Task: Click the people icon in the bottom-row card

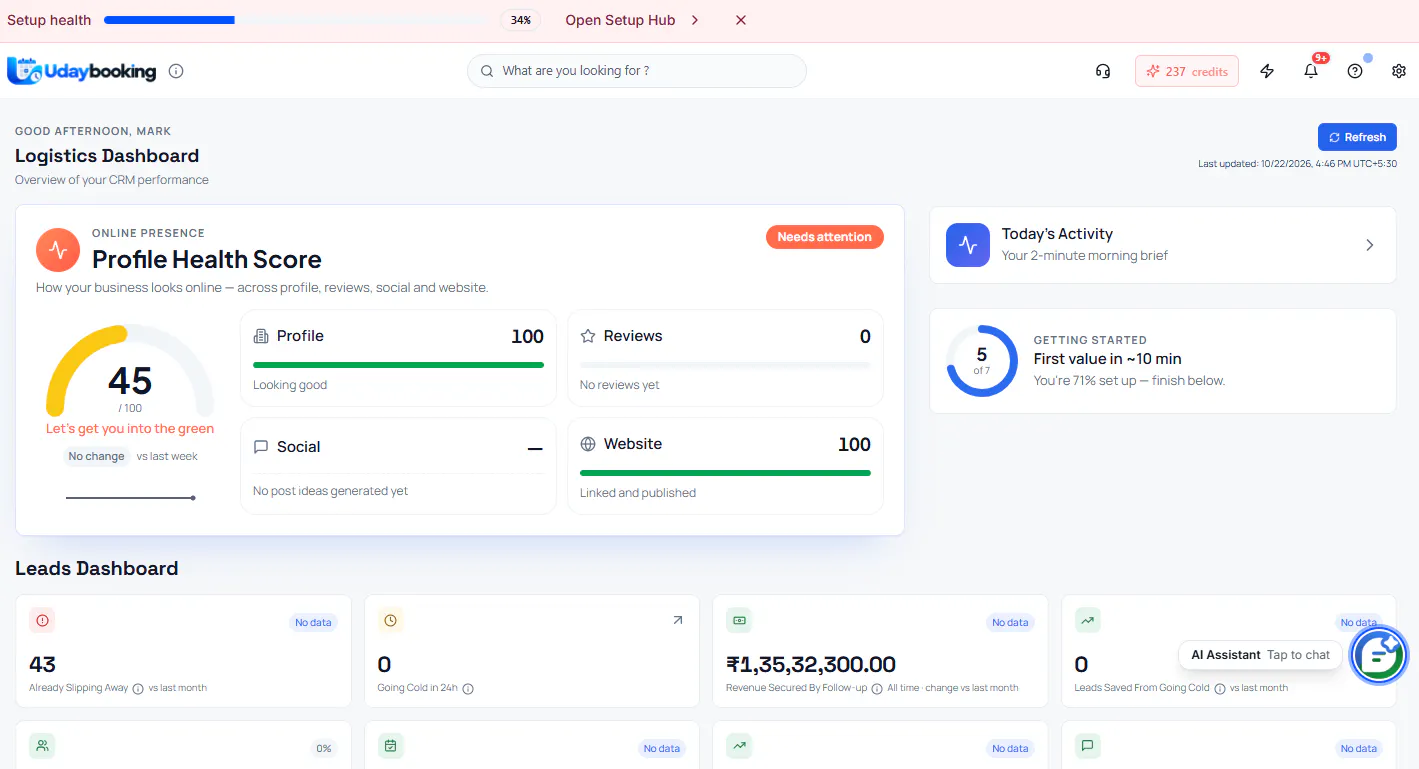Action: [42, 746]
